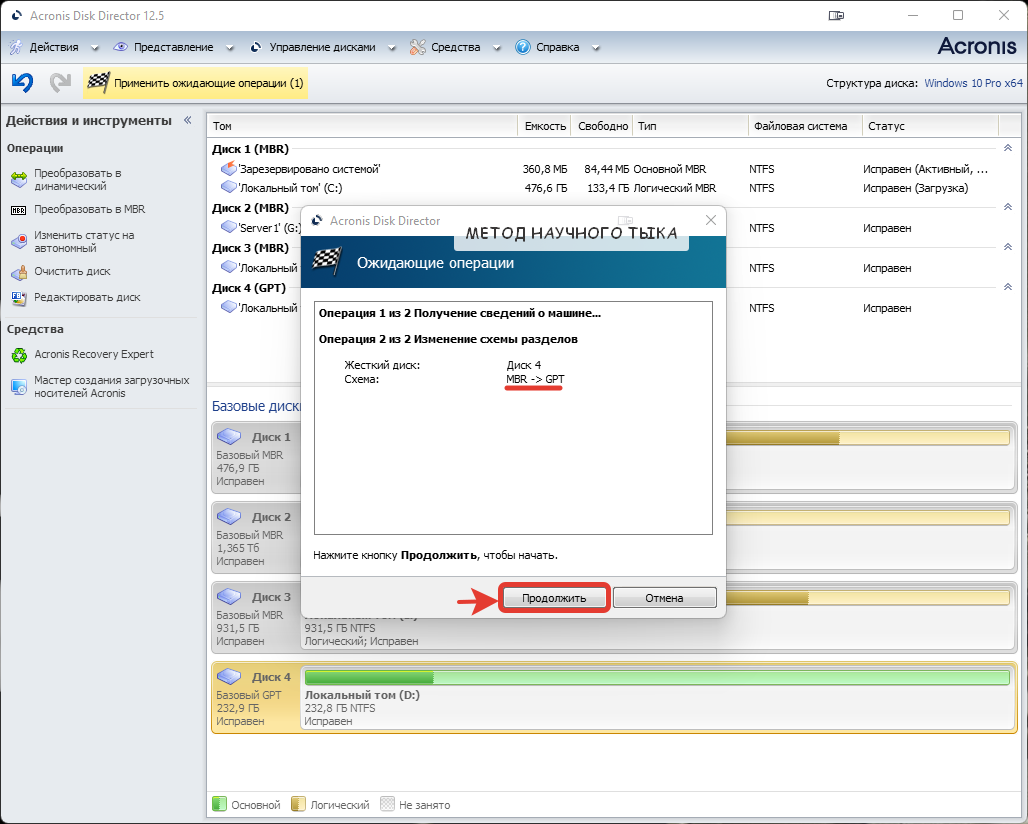Viewport: 1028px width, 824px height.
Task: Open the Управление дисками menu
Action: click(323, 47)
